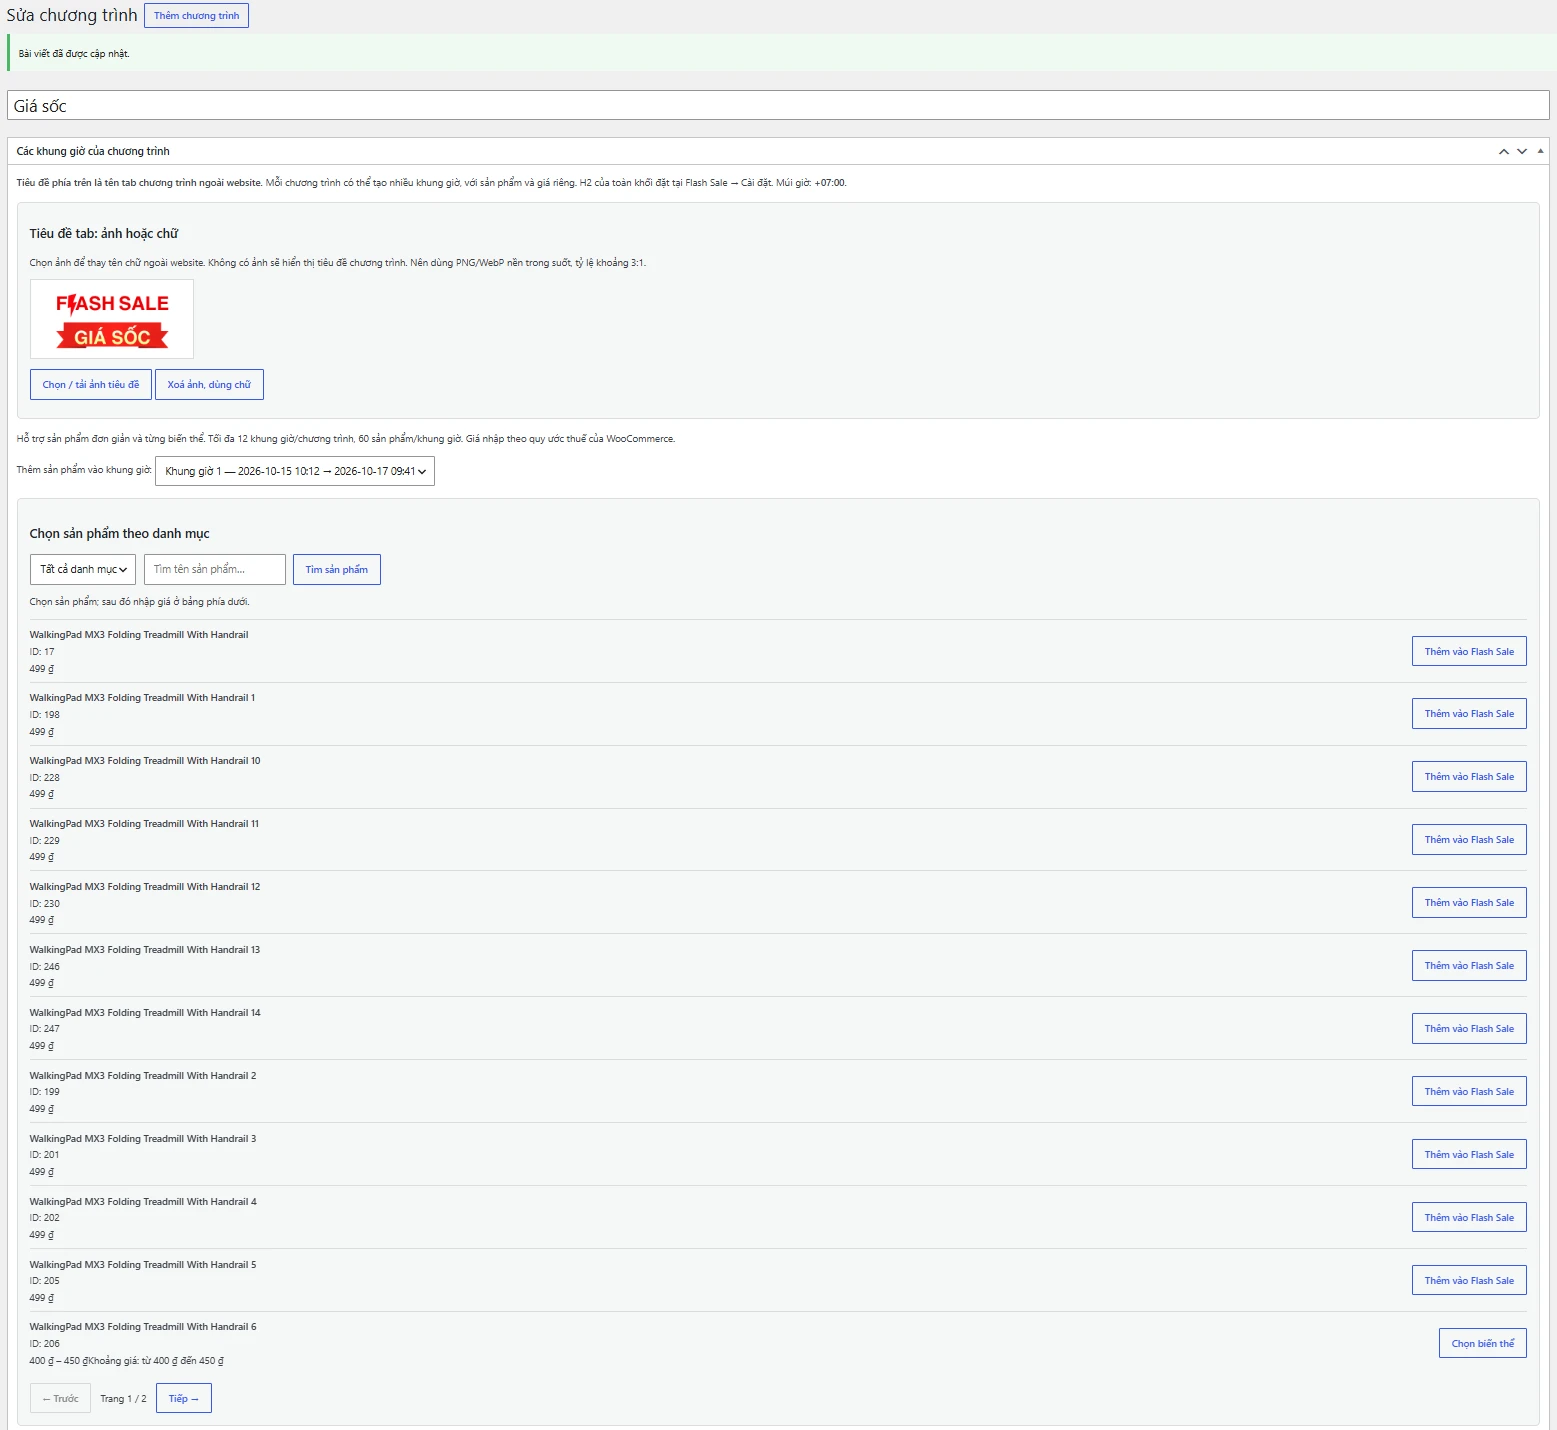Click 'Chọn biến thể' for Handrail 6

pyautogui.click(x=1483, y=1344)
